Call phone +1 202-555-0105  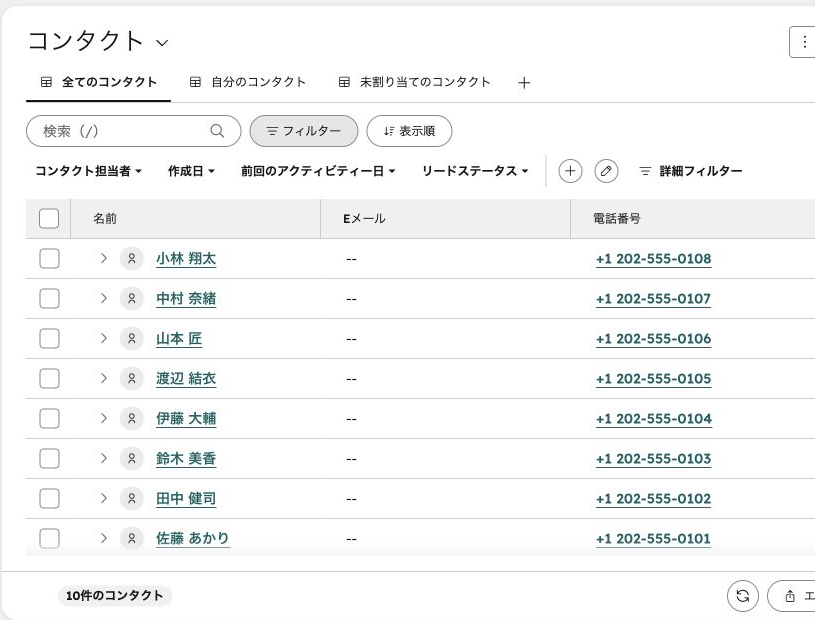[x=653, y=379]
